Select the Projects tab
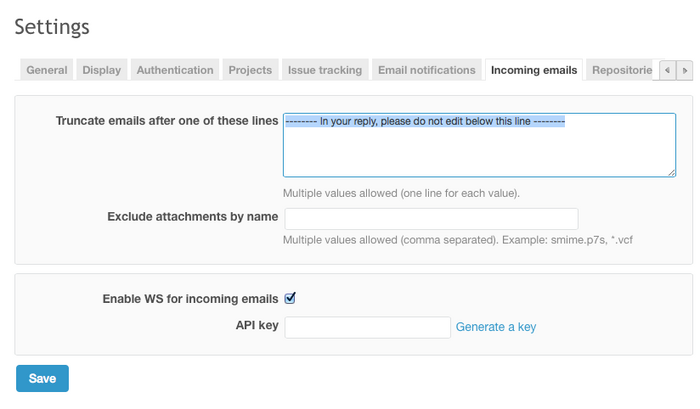Viewport: 700px width, 409px height. pyautogui.click(x=250, y=70)
